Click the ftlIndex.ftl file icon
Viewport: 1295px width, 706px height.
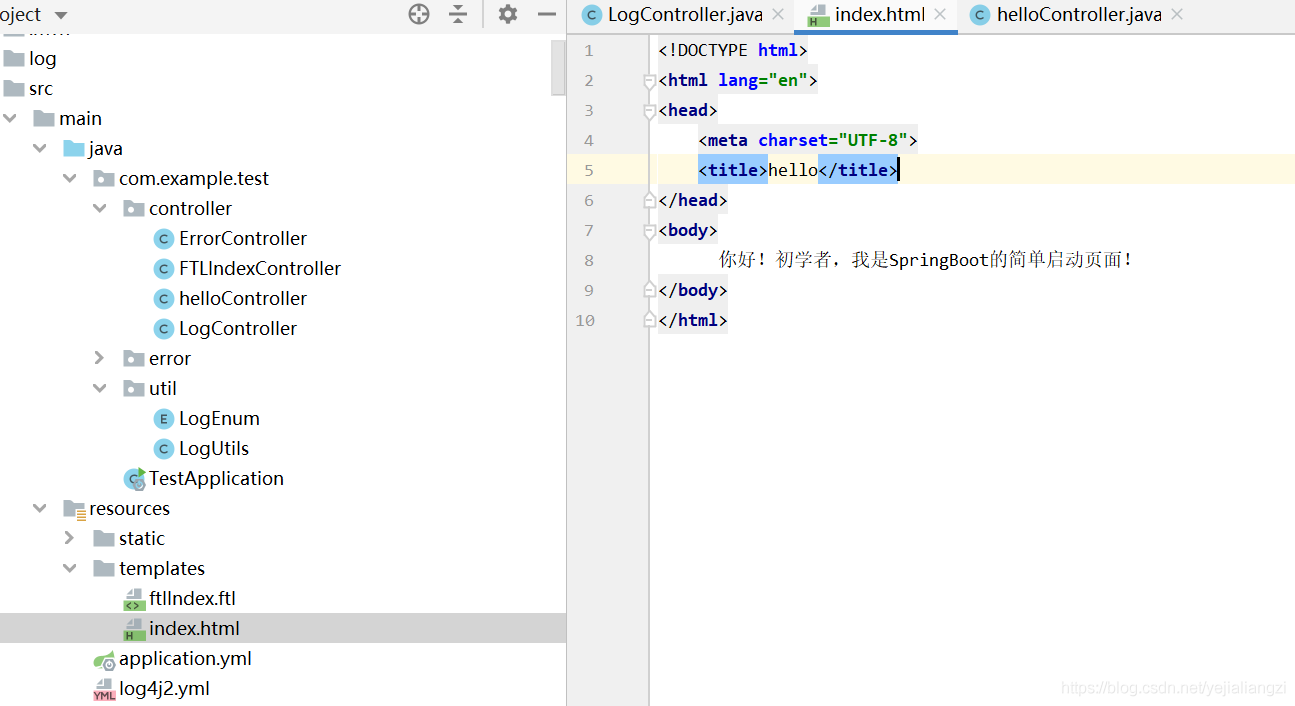pyautogui.click(x=133, y=599)
